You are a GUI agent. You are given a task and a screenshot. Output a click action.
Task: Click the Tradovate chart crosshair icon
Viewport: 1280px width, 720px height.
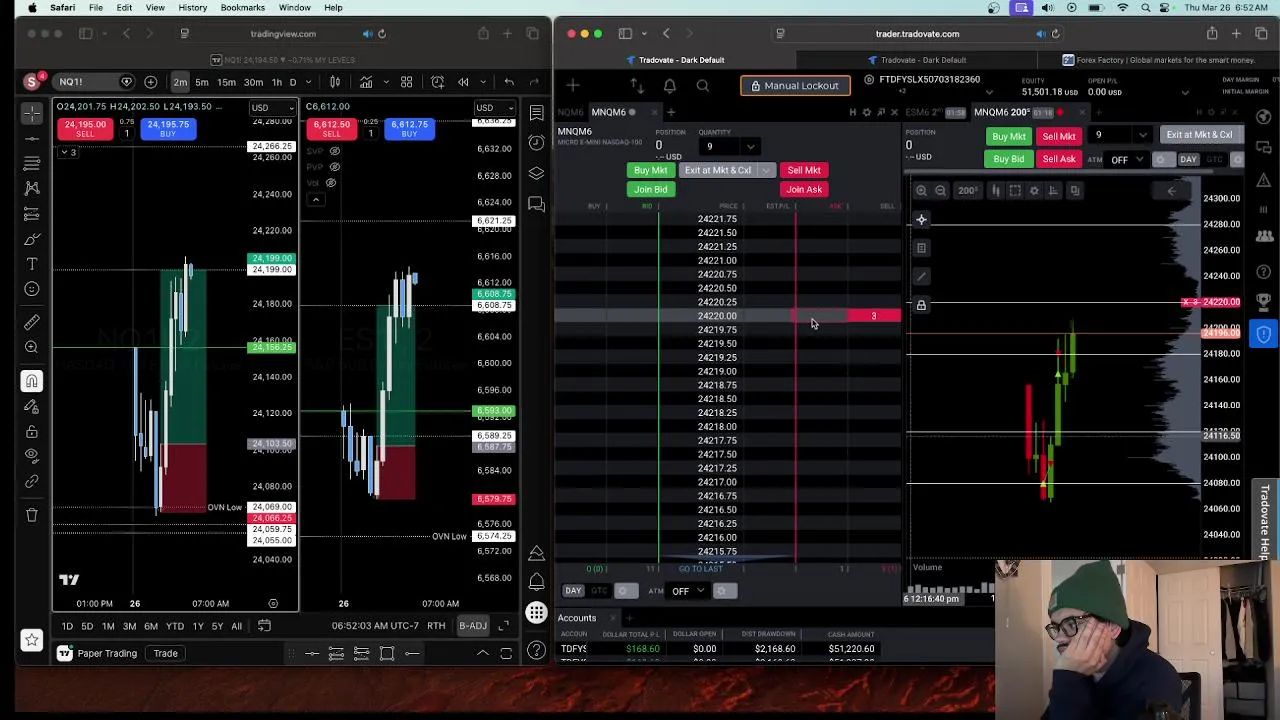coord(921,220)
